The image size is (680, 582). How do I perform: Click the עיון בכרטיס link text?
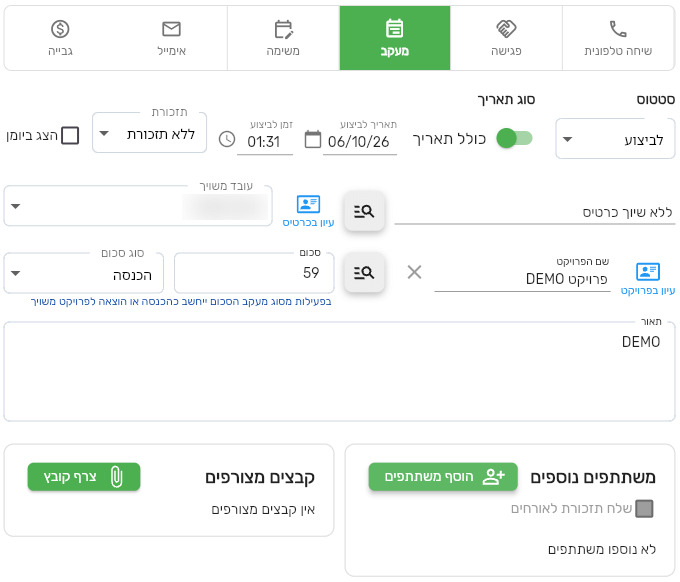308,222
